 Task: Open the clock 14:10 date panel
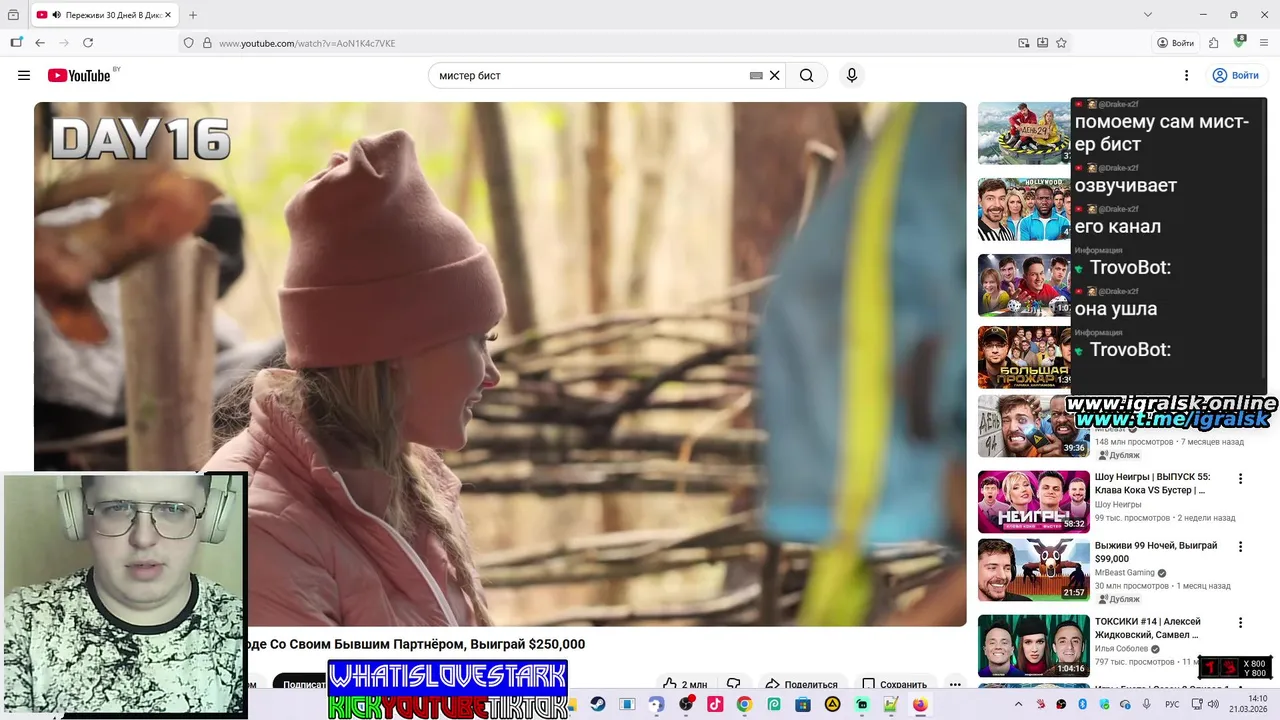coord(1249,704)
